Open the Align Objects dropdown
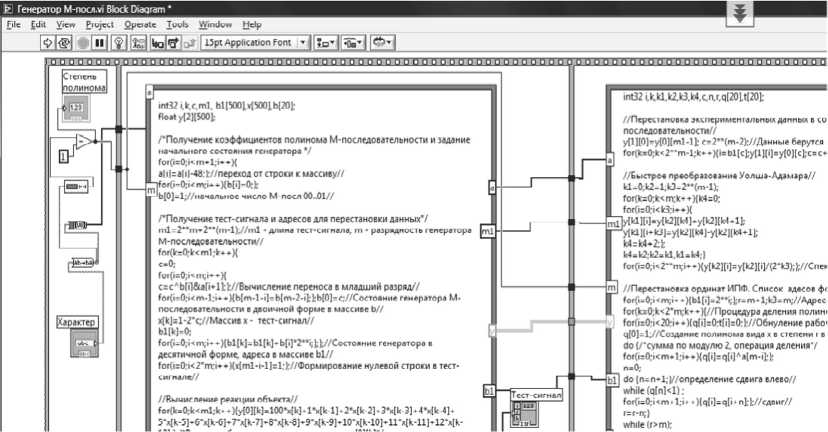This screenshot has width=828, height=432. coord(325,43)
